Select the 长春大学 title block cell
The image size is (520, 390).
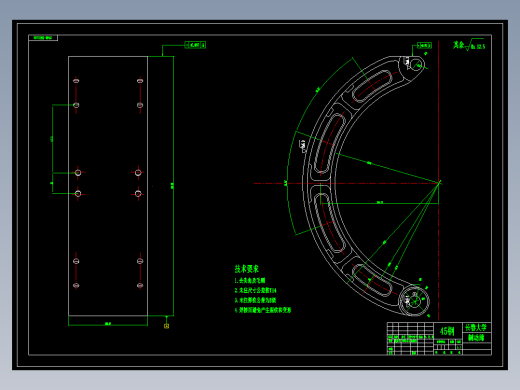[476, 328]
